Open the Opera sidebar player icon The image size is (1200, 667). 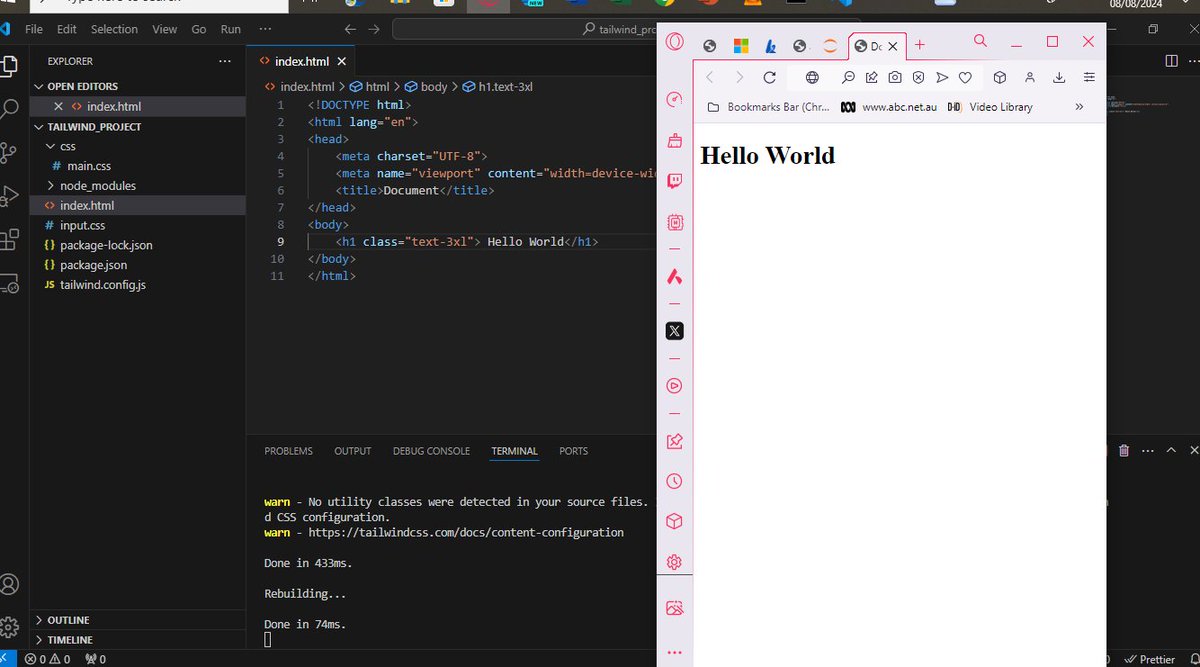pos(675,385)
